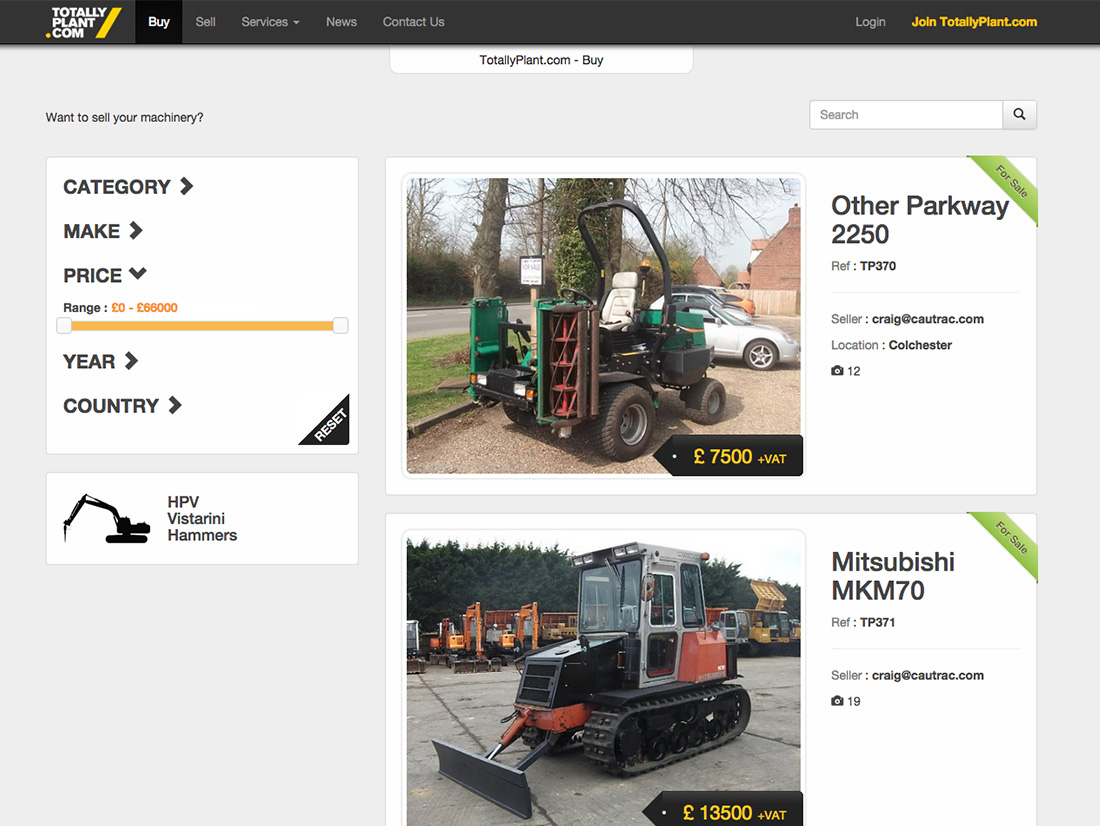Navigate to Contact Us

pos(413,22)
